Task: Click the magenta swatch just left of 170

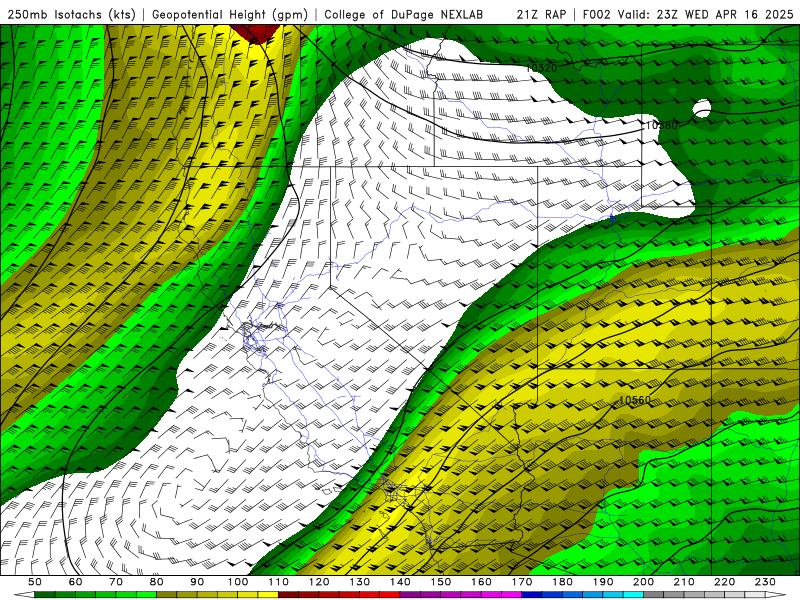Action: (x=512, y=595)
